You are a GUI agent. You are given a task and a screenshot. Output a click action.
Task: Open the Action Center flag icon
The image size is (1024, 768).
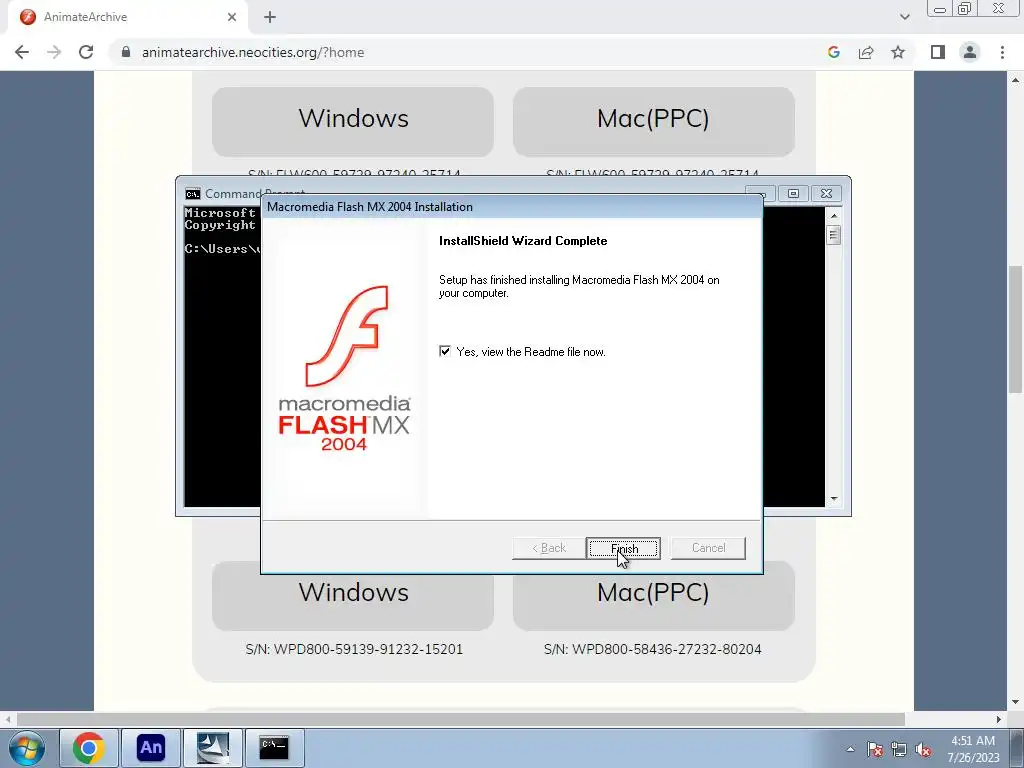click(874, 749)
